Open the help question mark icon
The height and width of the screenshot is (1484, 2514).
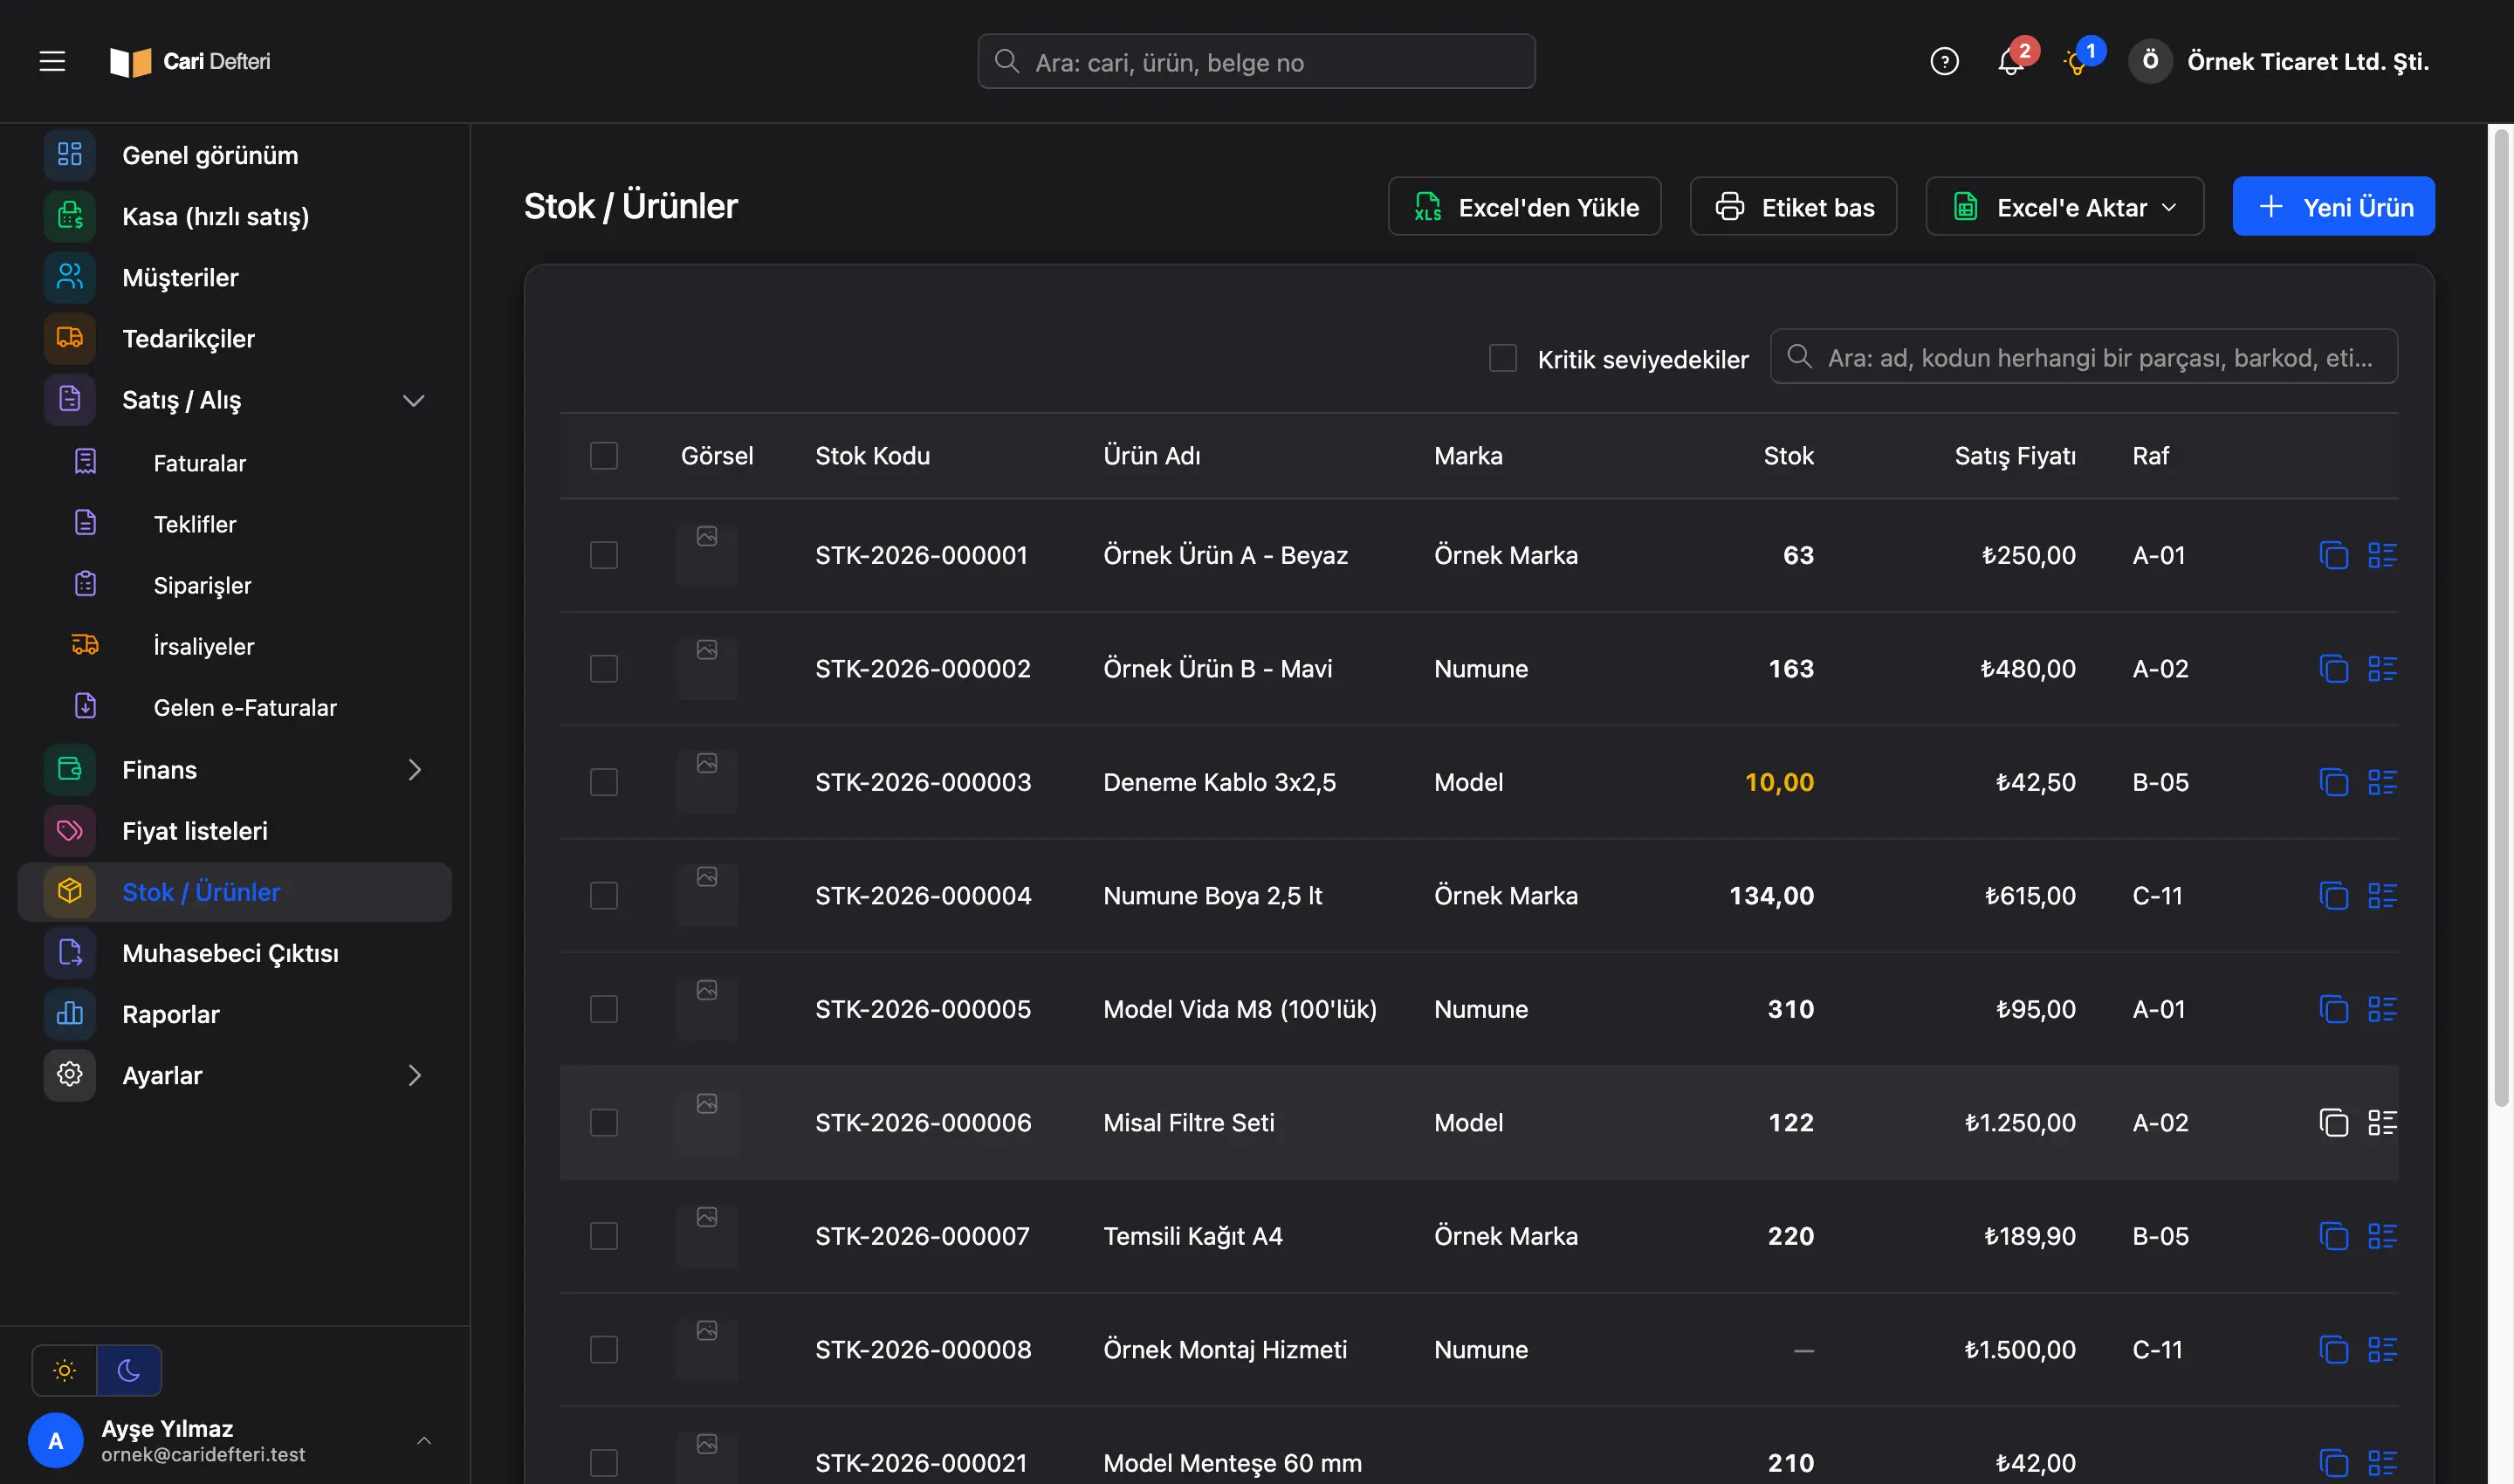point(1944,61)
